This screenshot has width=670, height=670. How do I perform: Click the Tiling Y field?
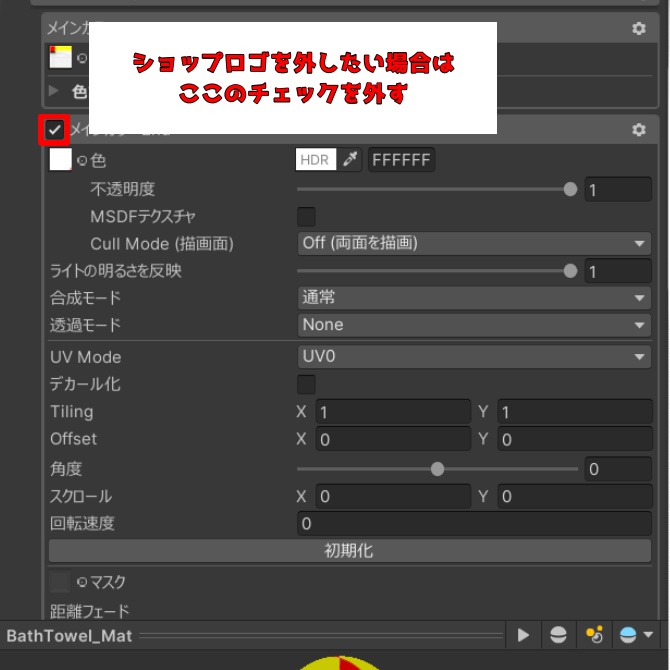[575, 412]
